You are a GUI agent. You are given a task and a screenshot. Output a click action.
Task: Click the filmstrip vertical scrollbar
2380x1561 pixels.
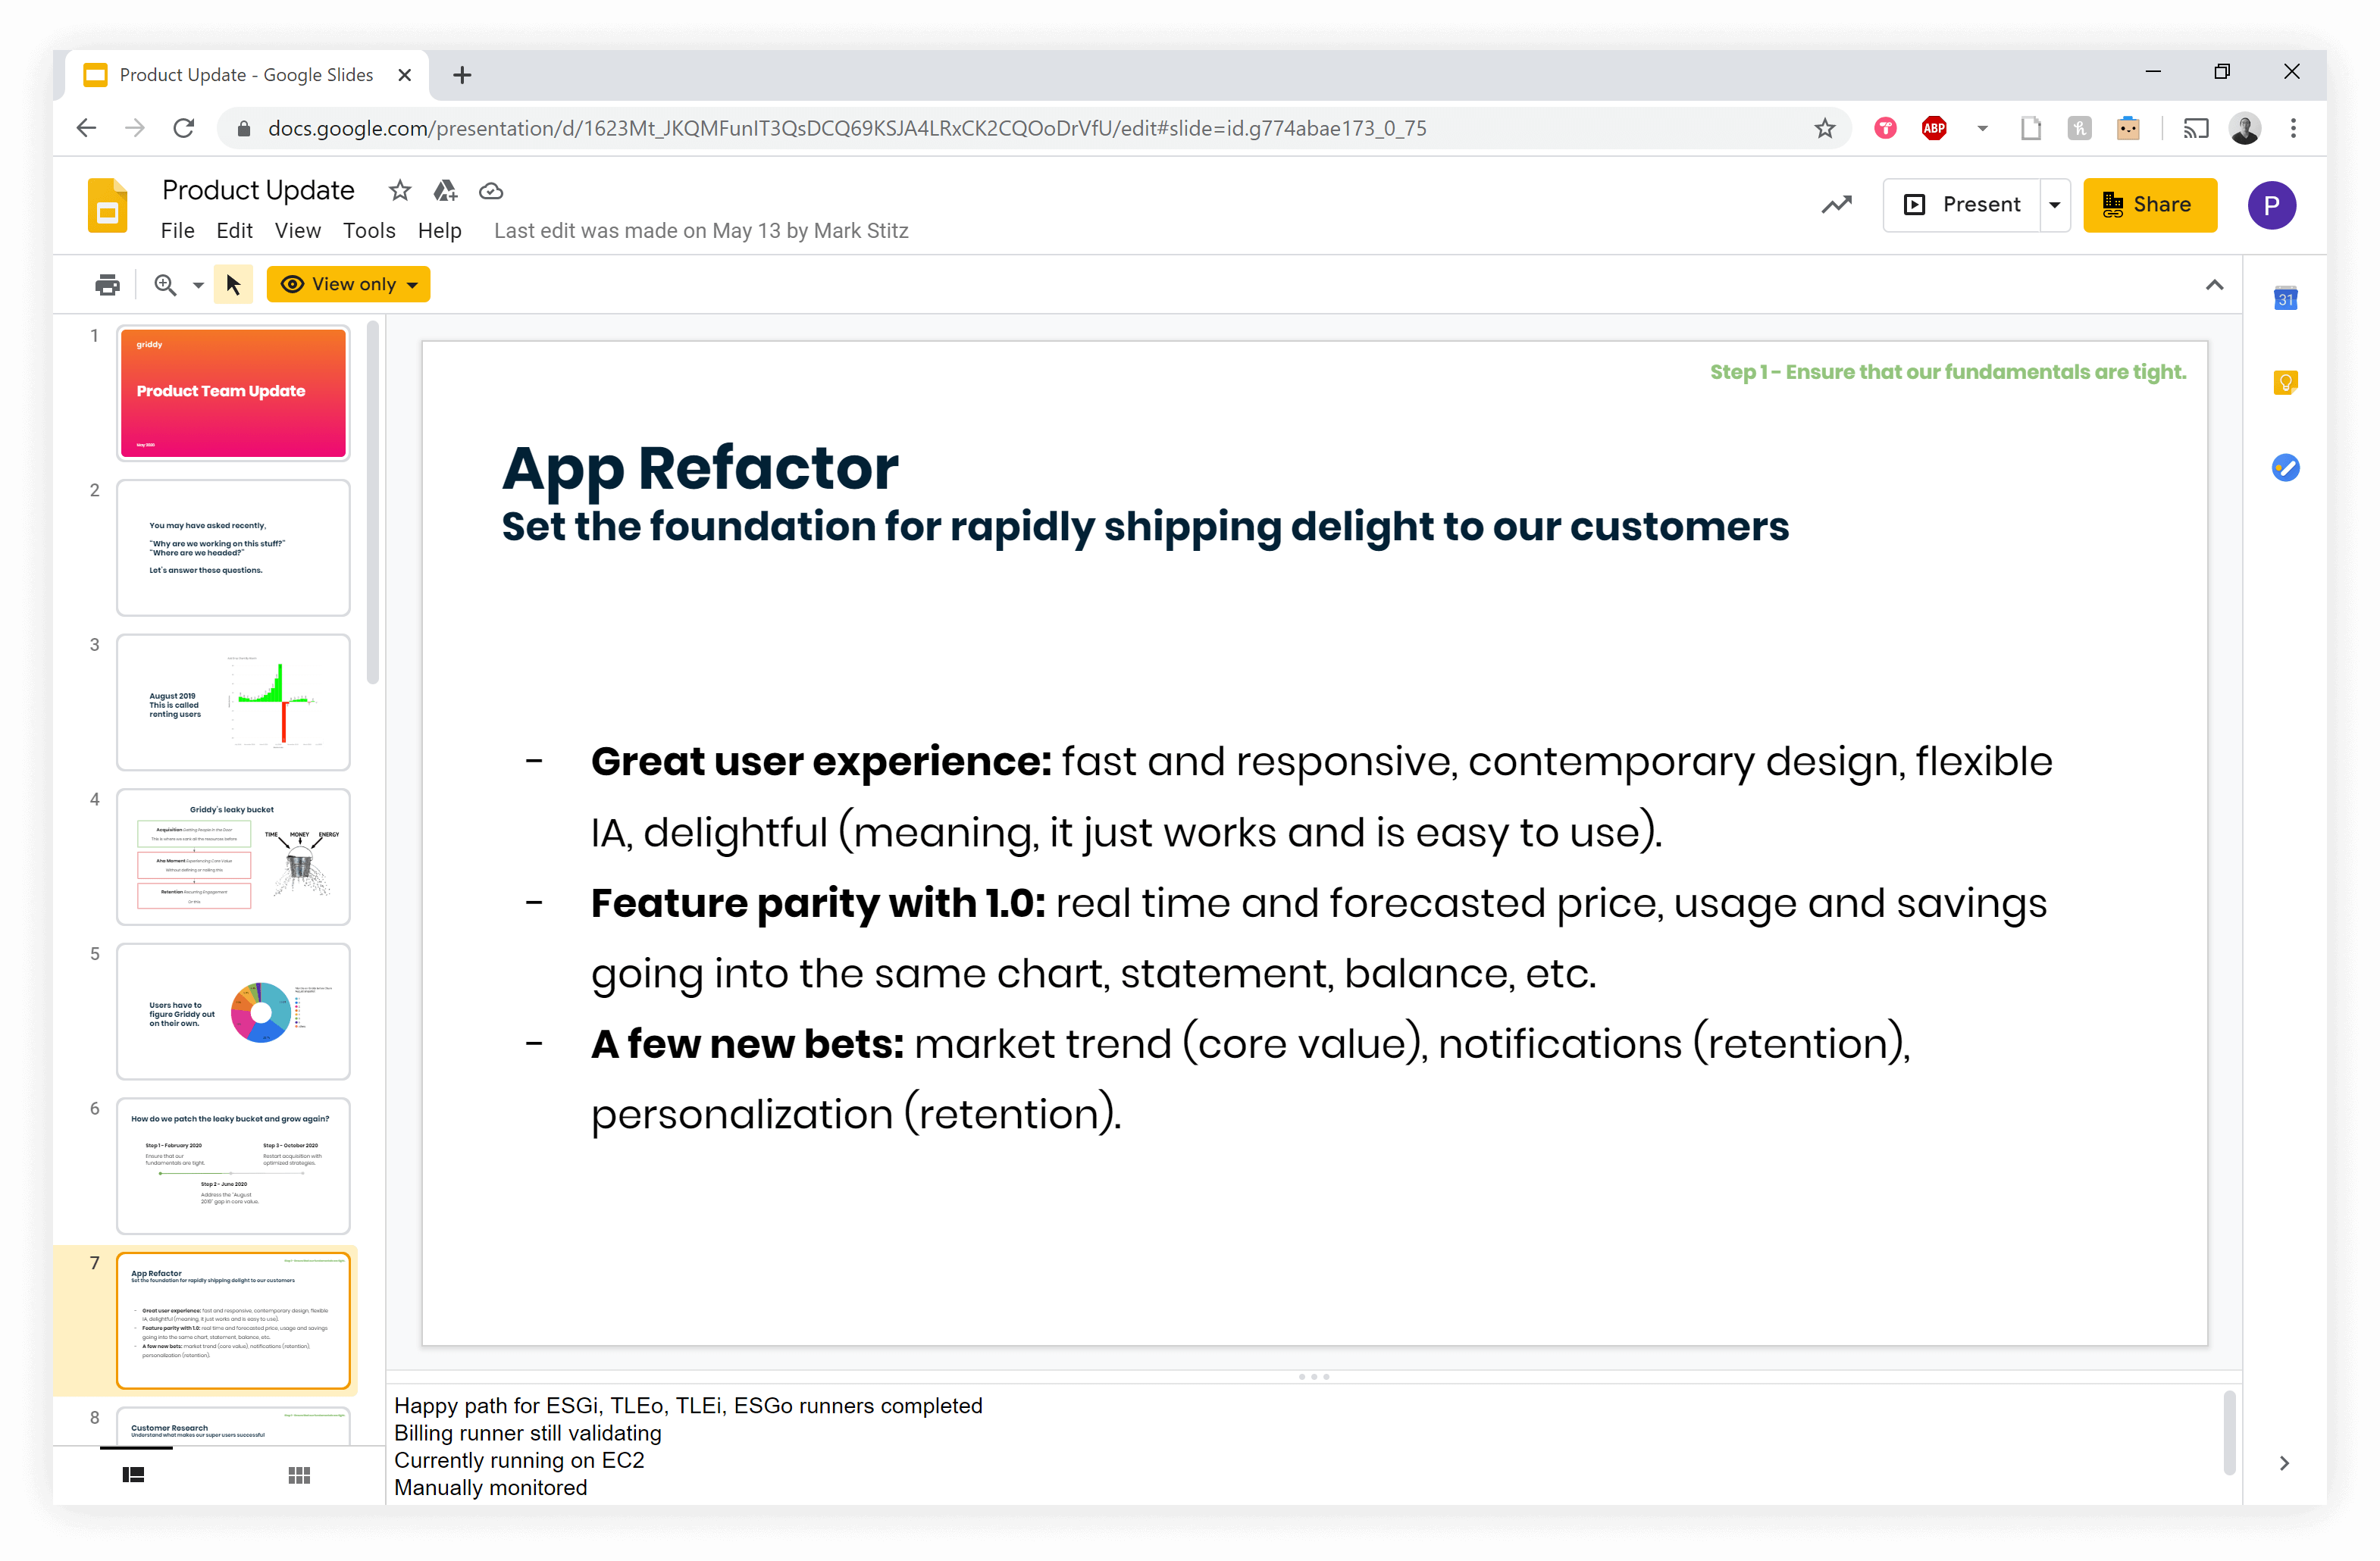(373, 503)
